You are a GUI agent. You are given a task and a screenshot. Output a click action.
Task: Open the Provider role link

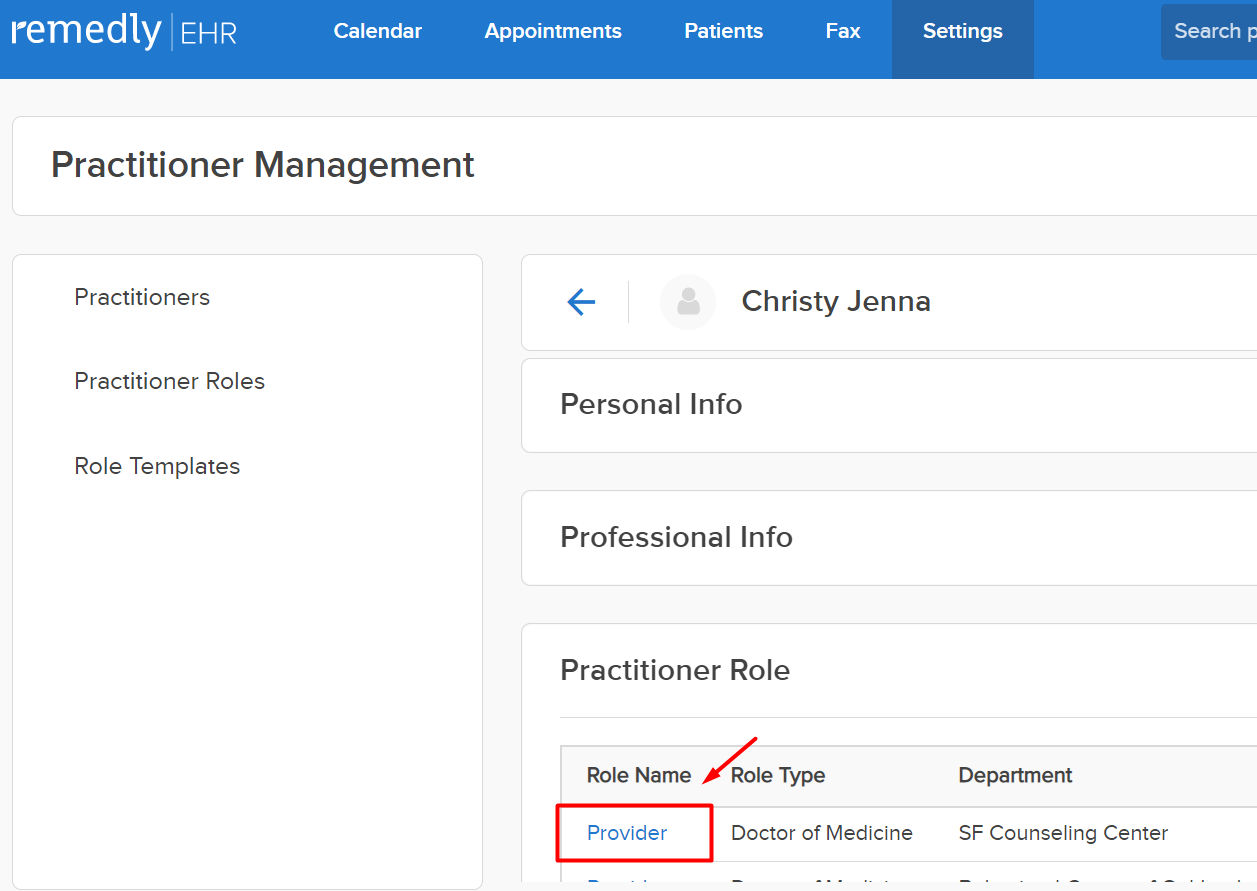tap(627, 833)
